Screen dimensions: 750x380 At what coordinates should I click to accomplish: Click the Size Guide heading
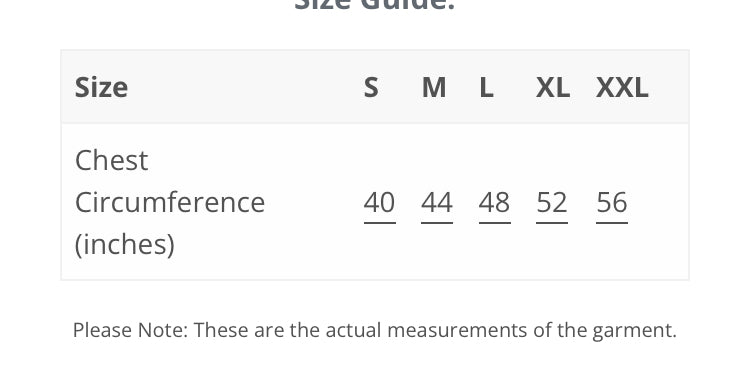pyautogui.click(x=375, y=5)
